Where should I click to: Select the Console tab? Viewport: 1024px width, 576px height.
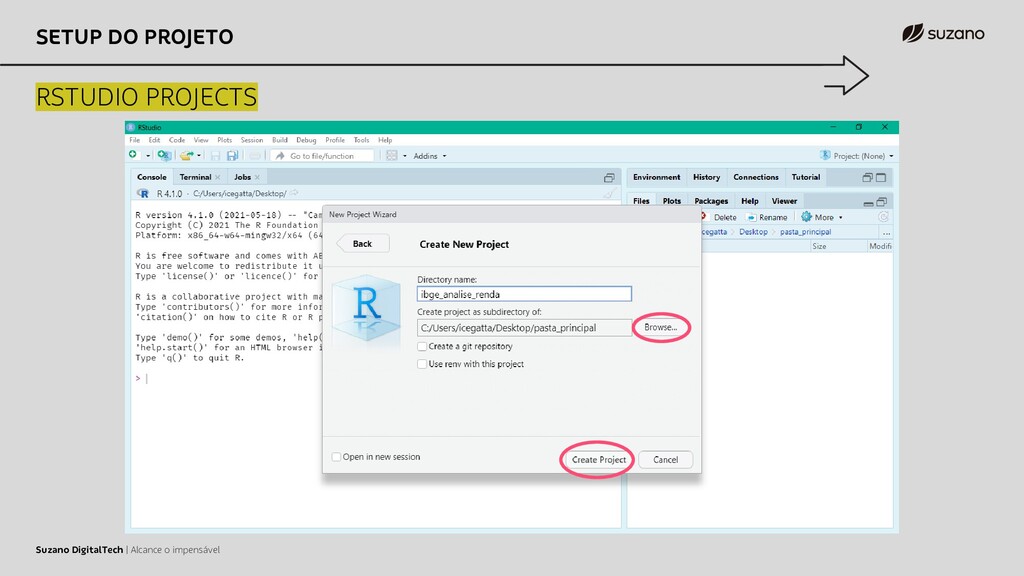(152, 177)
